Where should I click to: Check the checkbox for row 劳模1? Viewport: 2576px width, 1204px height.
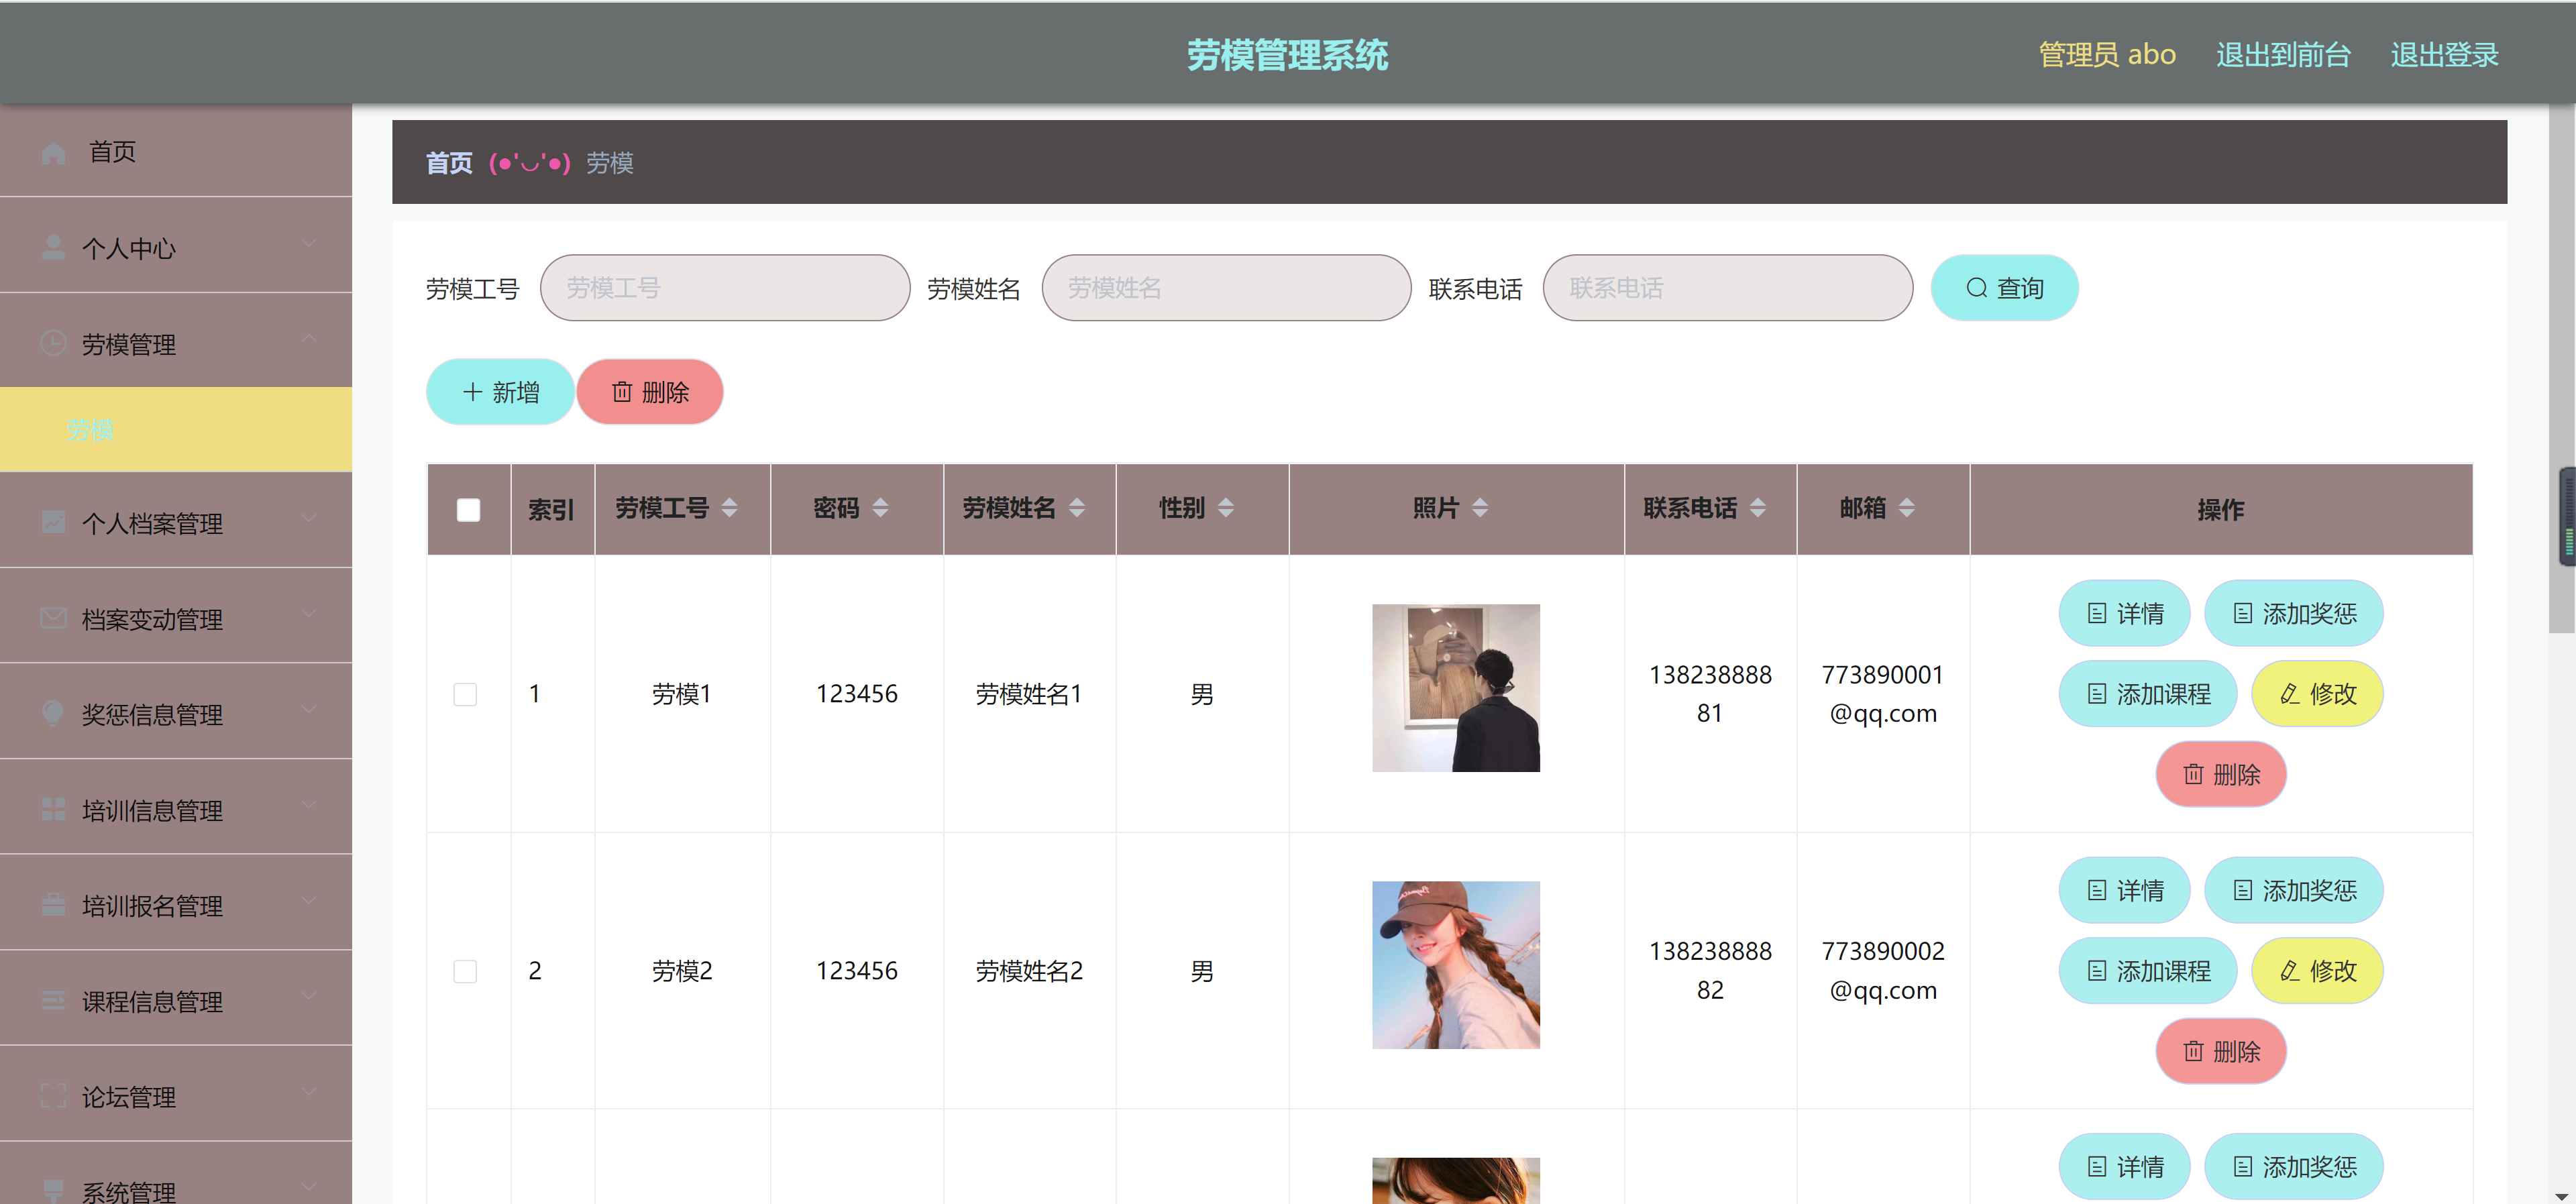tap(465, 694)
